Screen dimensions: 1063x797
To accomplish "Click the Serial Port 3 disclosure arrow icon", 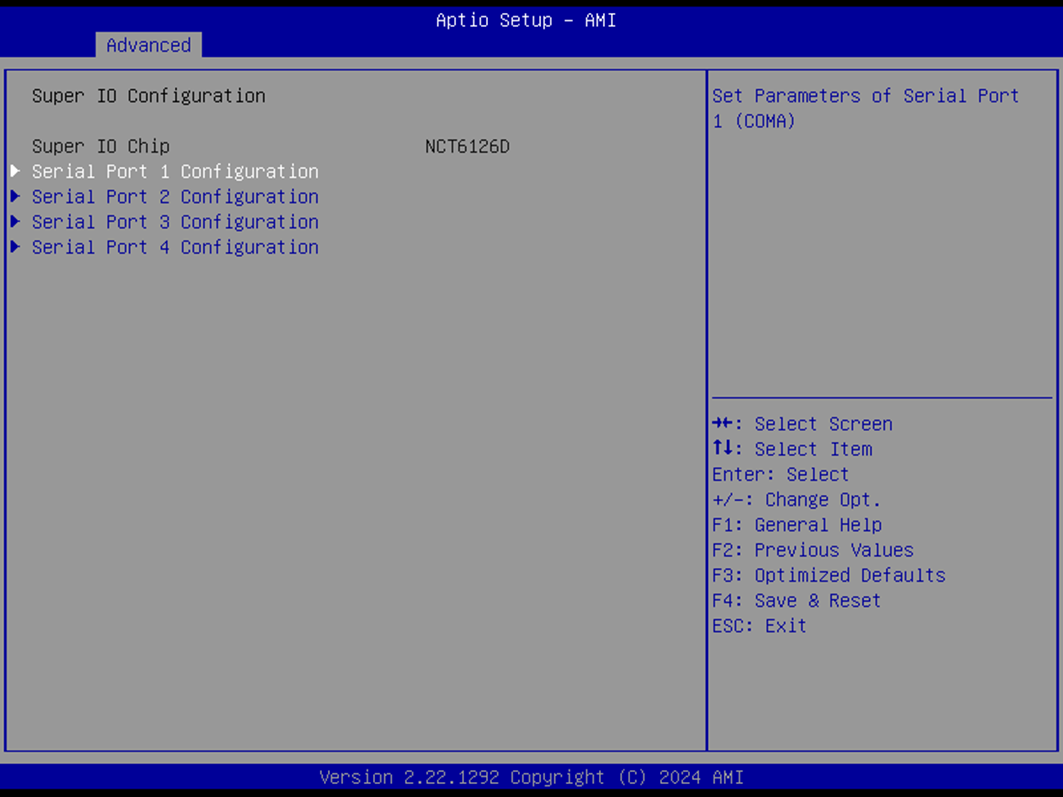I will 15,221.
